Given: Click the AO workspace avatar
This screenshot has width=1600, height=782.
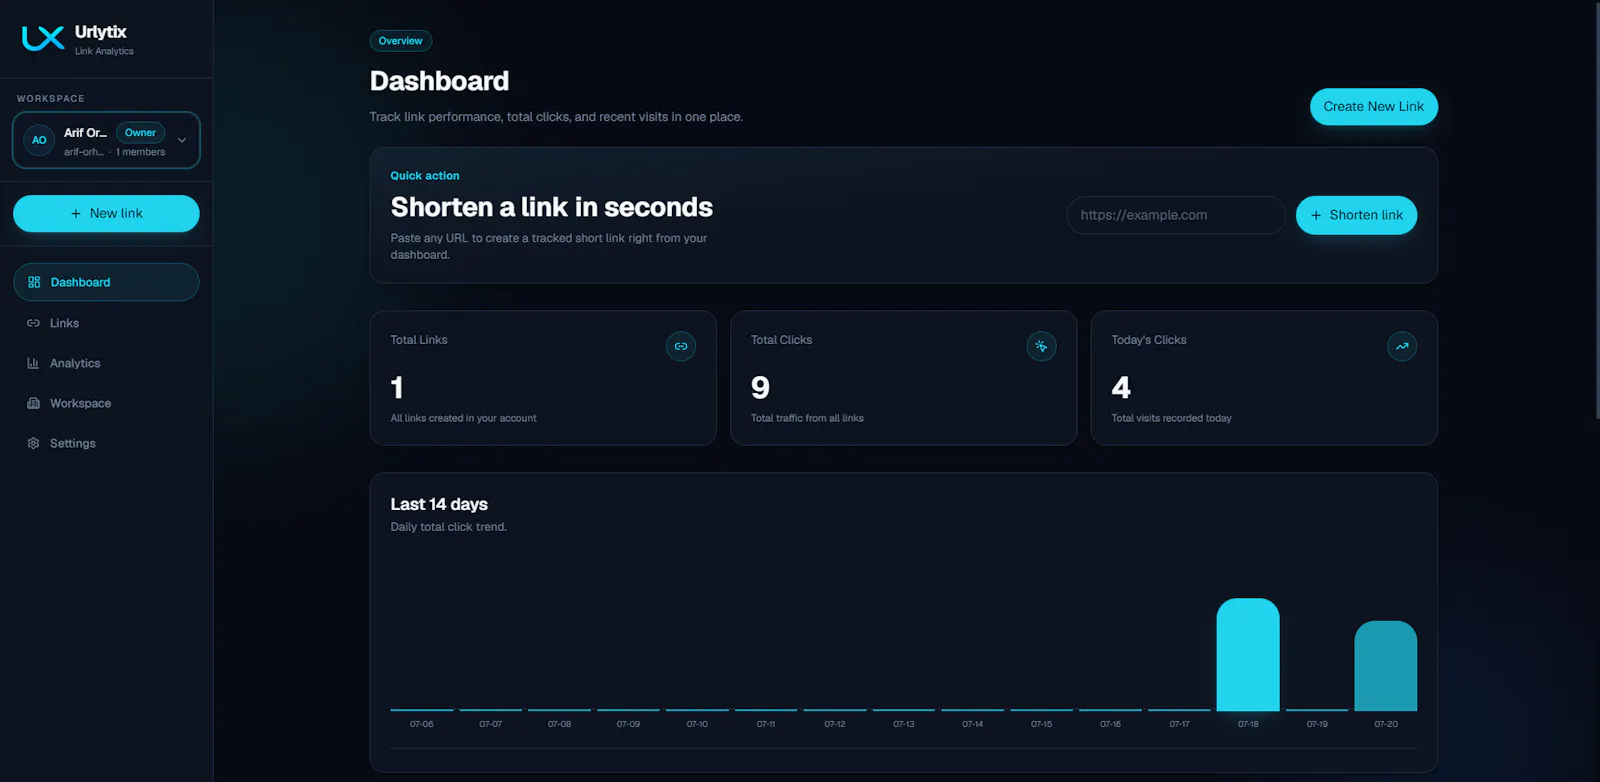Looking at the screenshot, I should coord(39,140).
